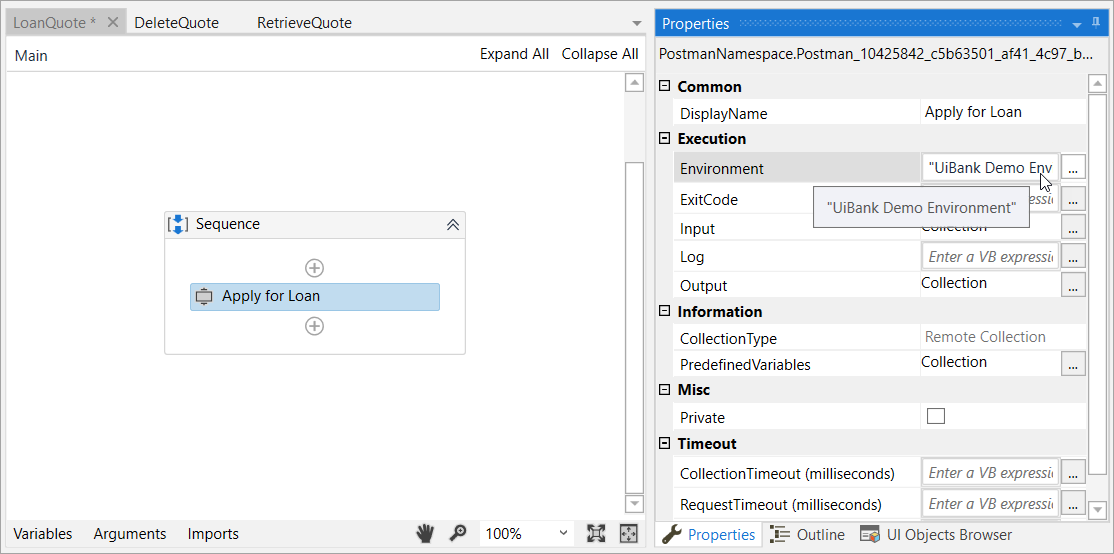1114x554 pixels.
Task: Open the Environment ellipsis editor button
Action: coord(1073,168)
